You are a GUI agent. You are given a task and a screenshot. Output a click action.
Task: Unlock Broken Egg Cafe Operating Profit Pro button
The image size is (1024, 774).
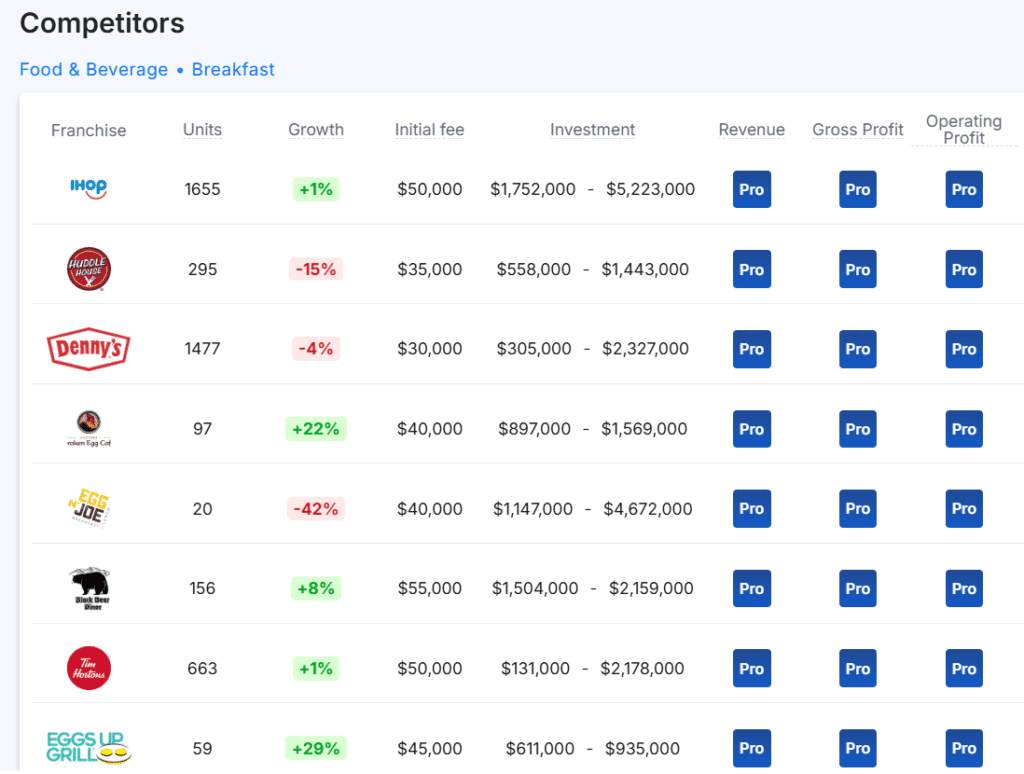(964, 429)
